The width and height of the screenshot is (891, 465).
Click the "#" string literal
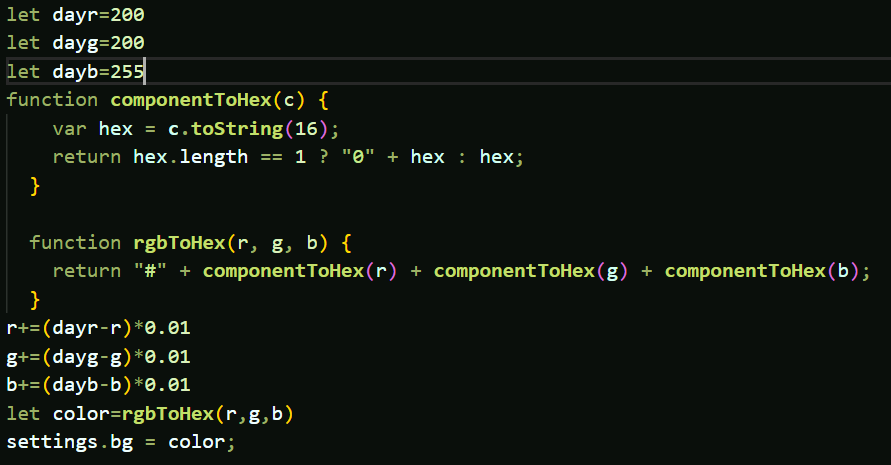click(x=150, y=271)
